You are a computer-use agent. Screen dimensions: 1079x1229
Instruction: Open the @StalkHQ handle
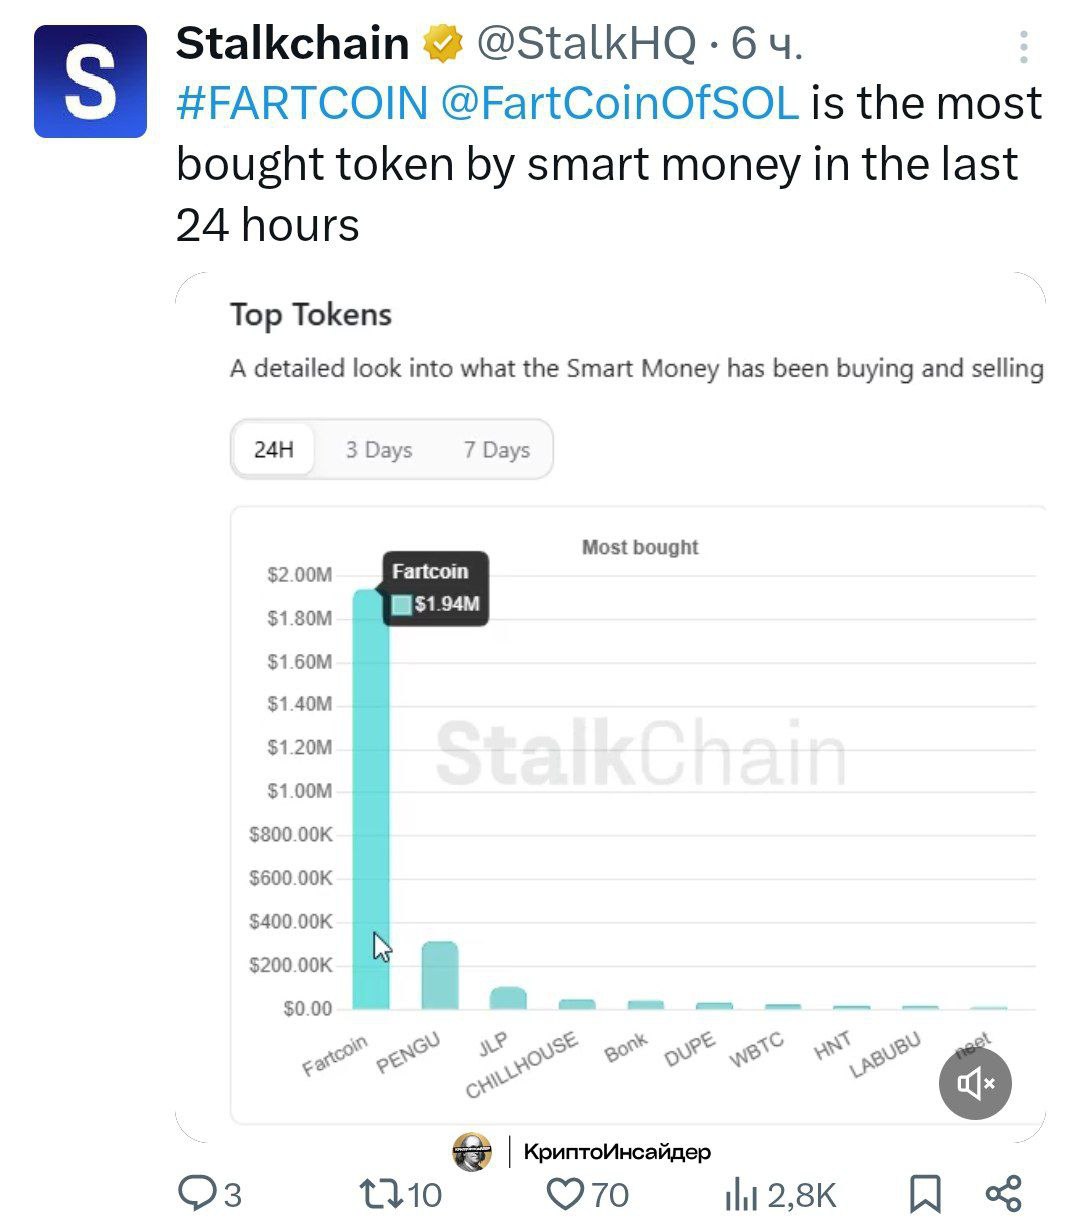point(585,44)
